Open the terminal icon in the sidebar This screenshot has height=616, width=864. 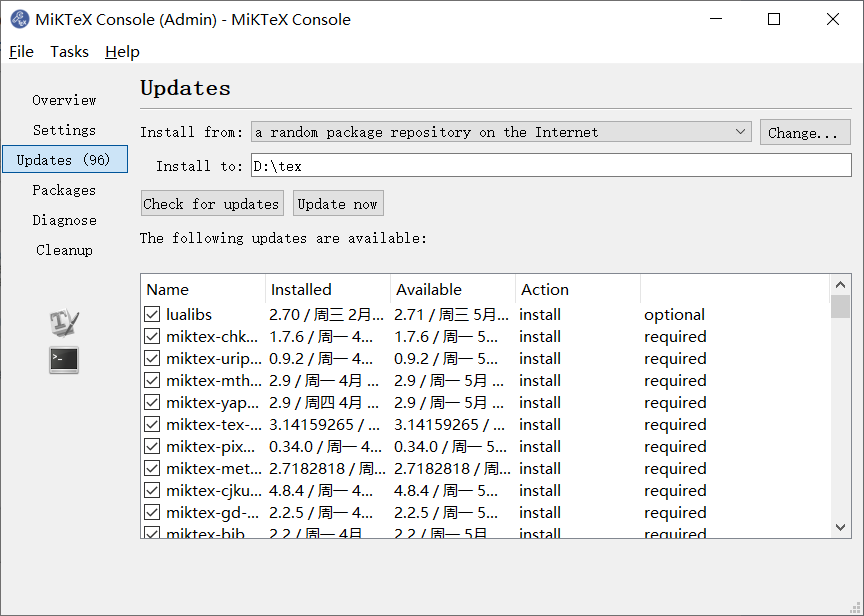click(x=63, y=360)
